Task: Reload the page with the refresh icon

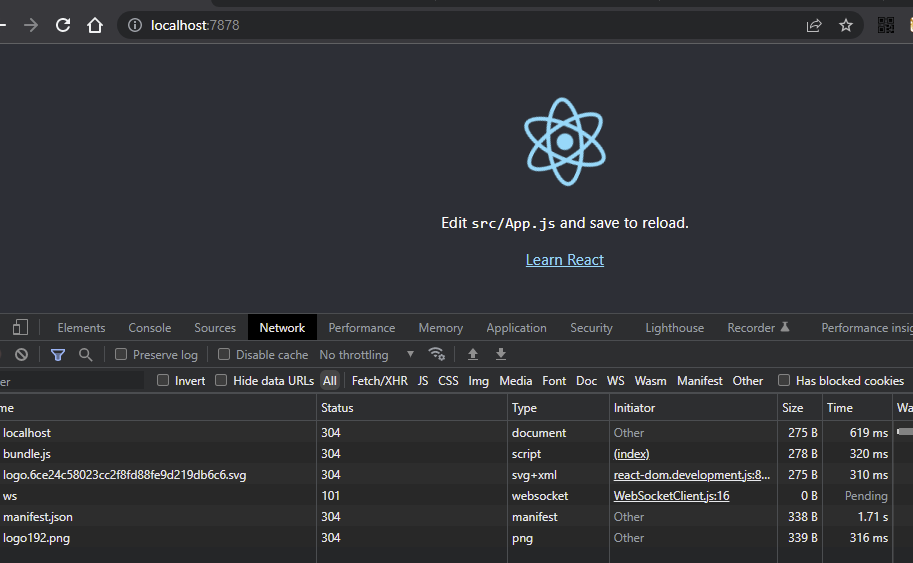Action: 63,25
